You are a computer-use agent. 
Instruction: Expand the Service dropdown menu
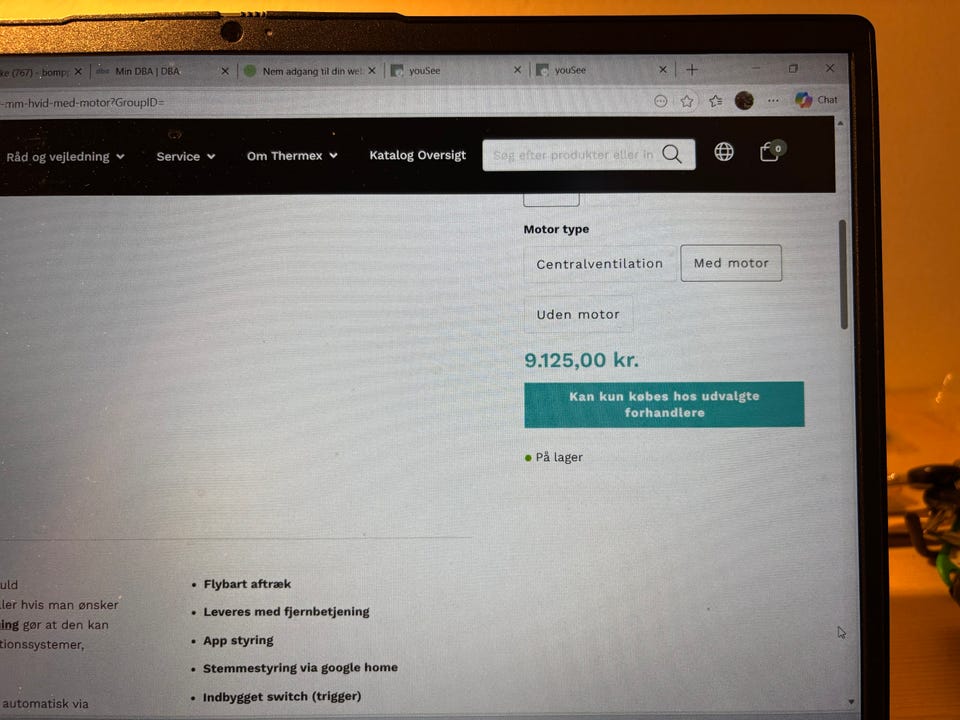point(186,156)
